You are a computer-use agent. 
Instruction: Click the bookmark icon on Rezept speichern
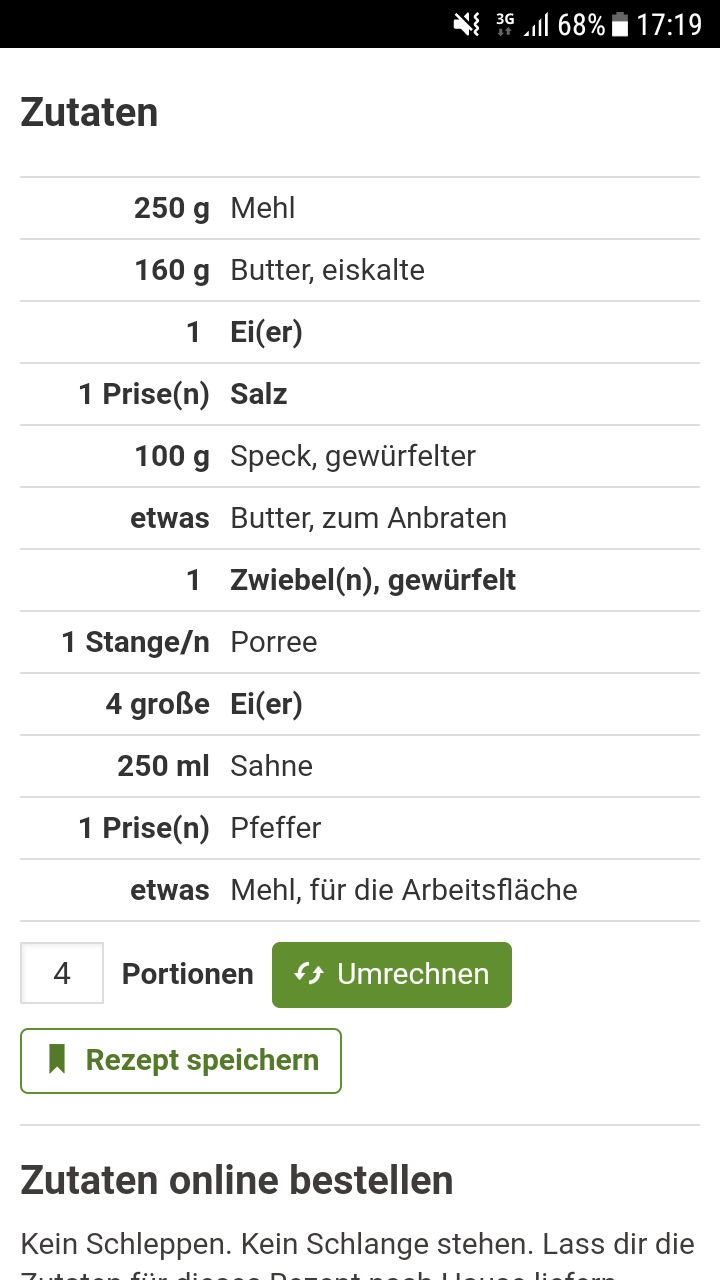[x=57, y=1060]
